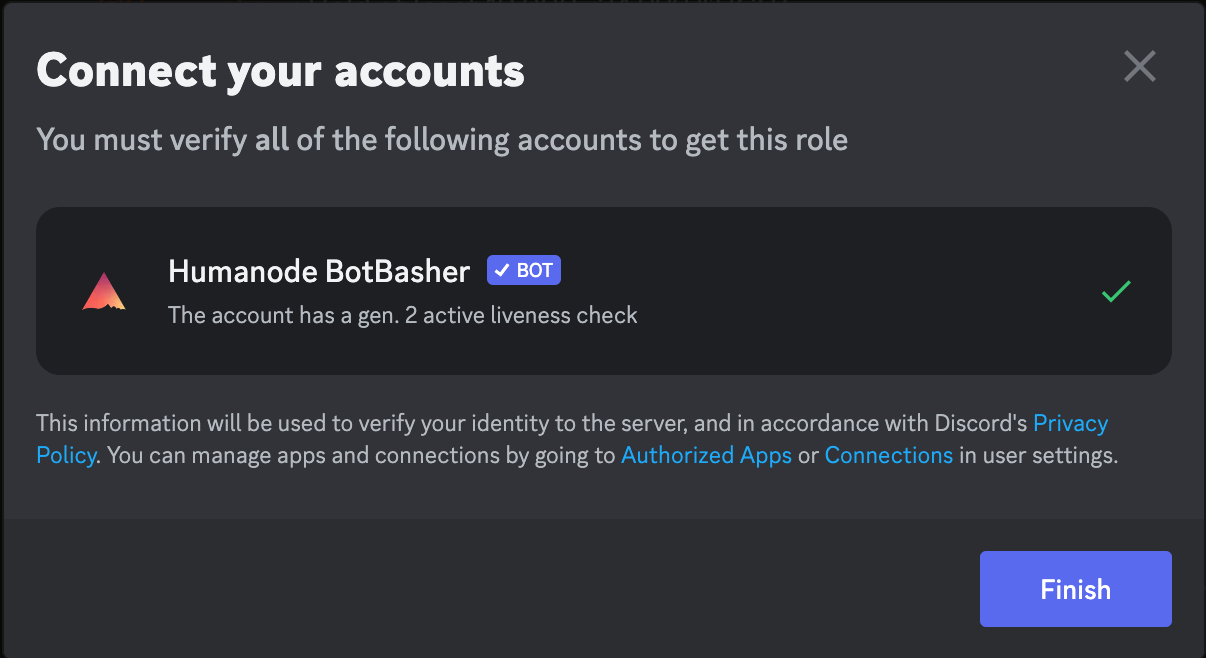The image size is (1206, 658).
Task: Click the words 'to get this role'
Action: coord(765,139)
